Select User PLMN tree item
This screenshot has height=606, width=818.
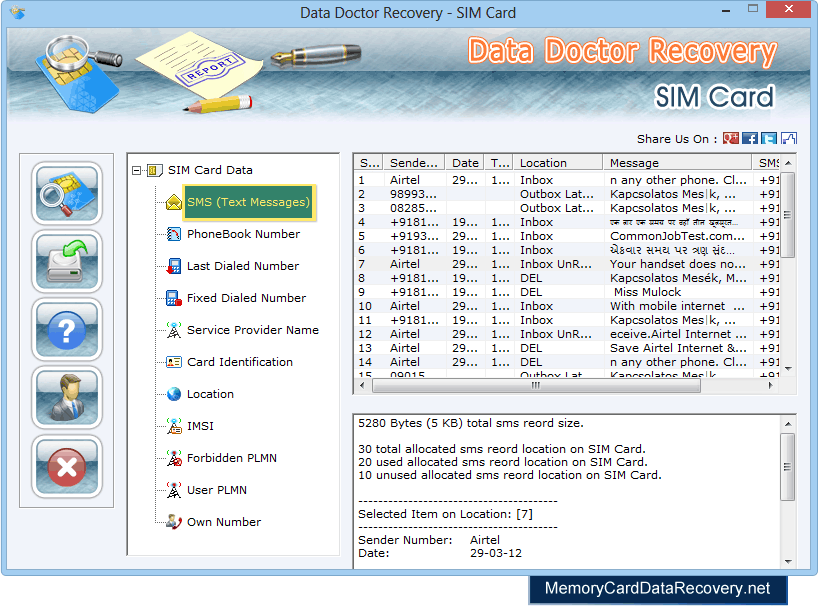coord(217,490)
